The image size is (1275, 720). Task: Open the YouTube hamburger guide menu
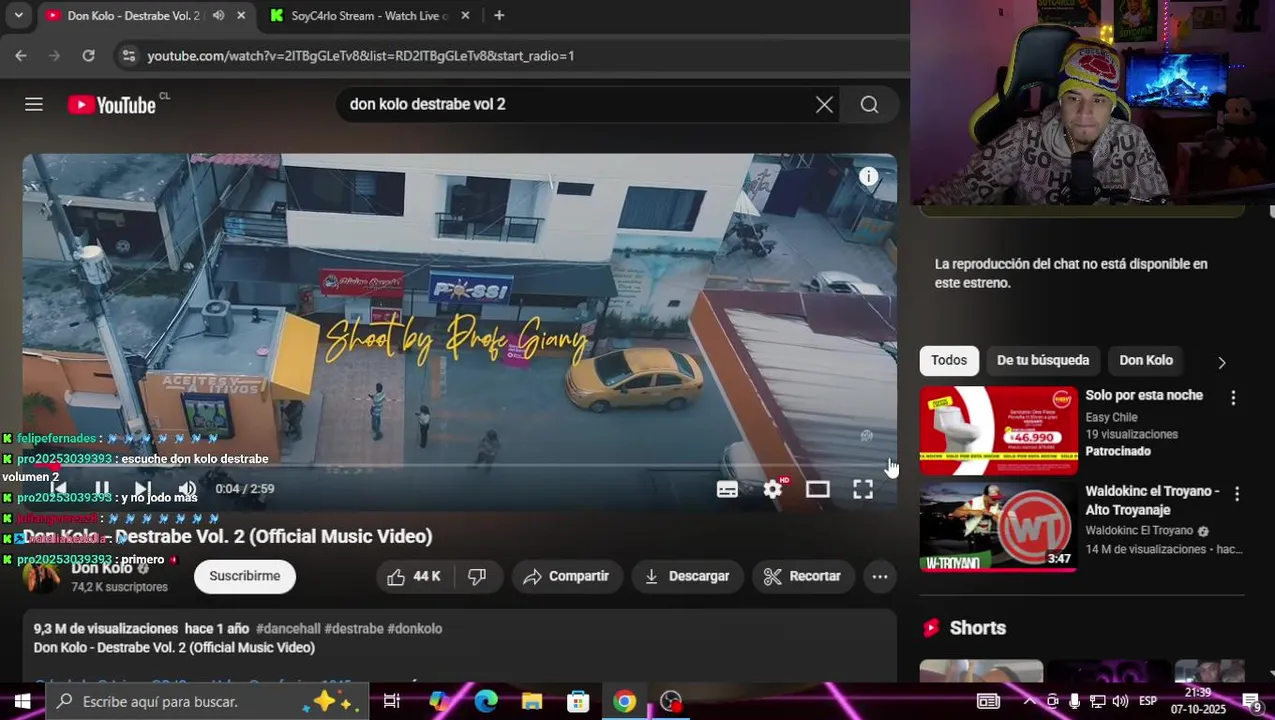pyautogui.click(x=34, y=104)
